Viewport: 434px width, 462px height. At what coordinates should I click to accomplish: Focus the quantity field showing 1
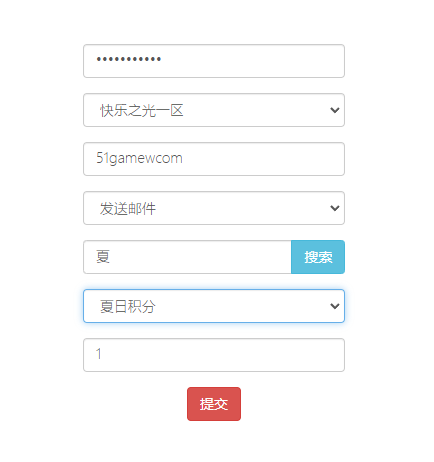[214, 355]
